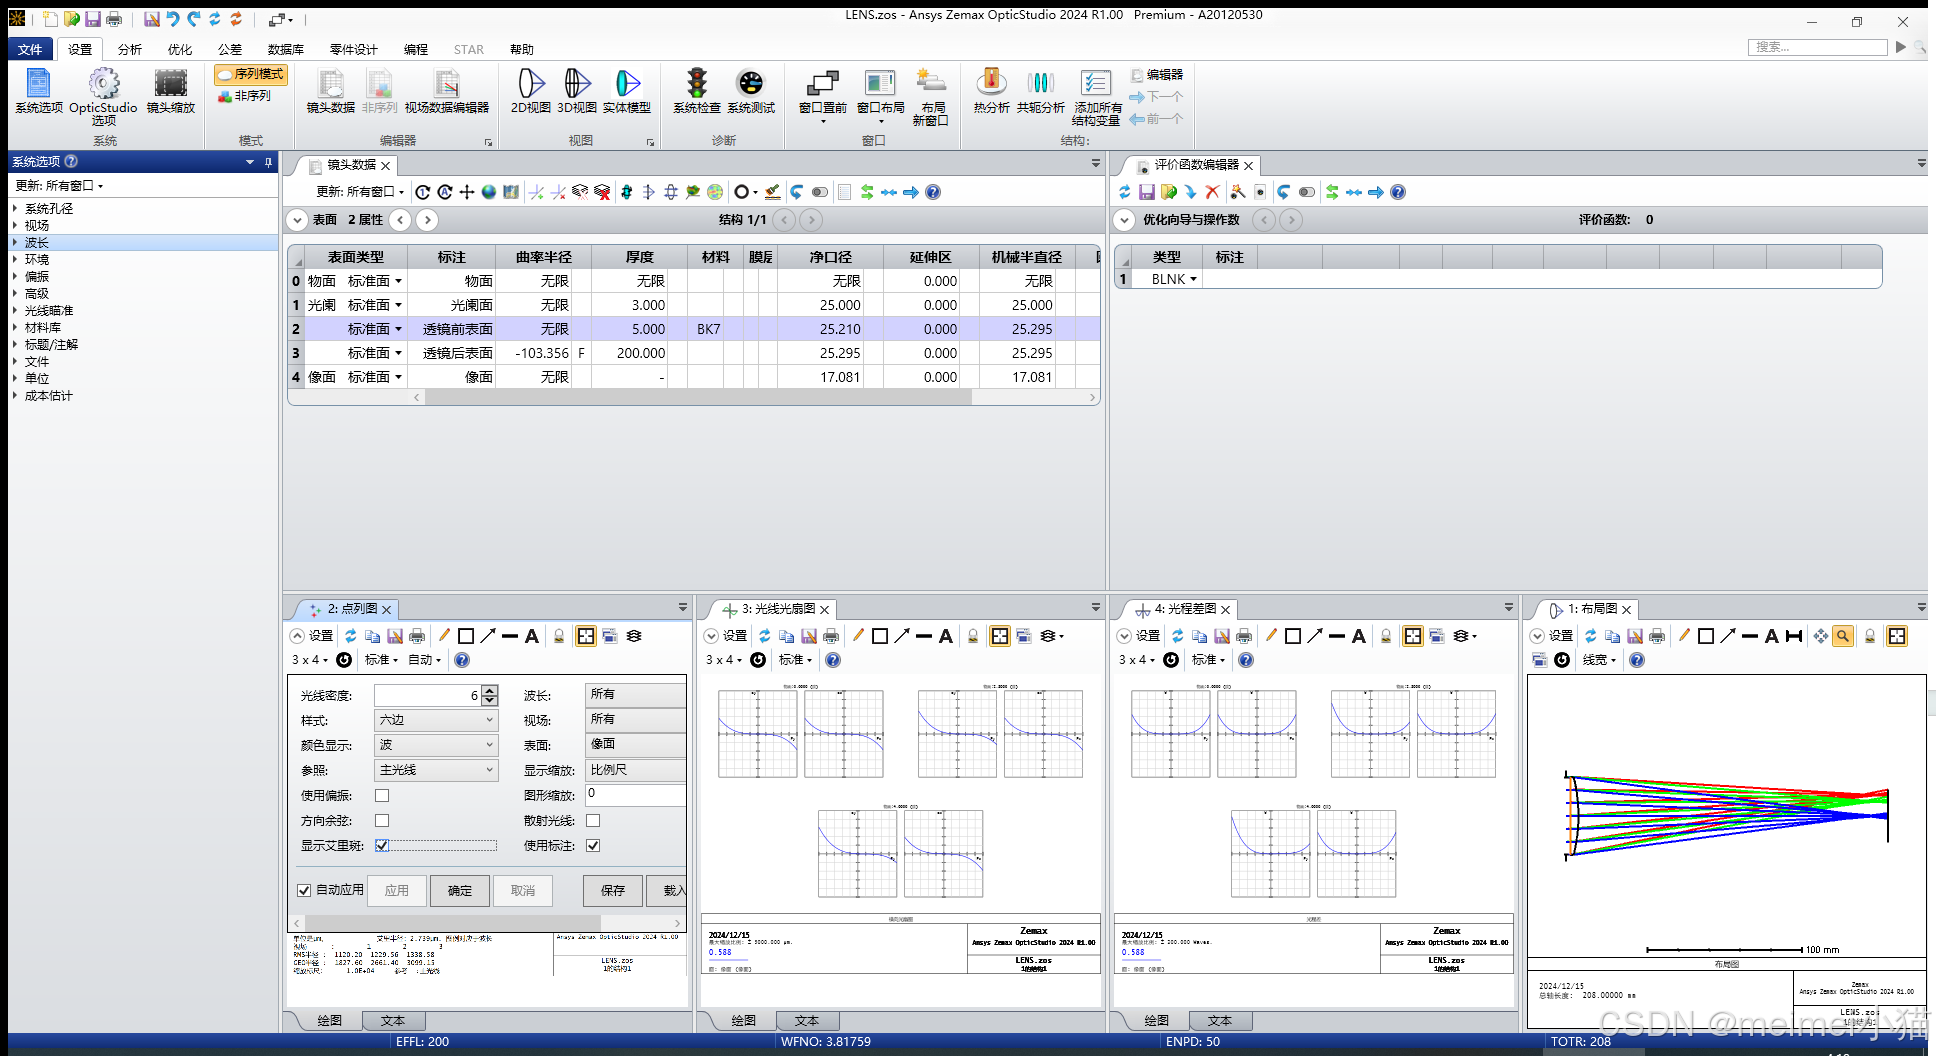Image resolution: width=1936 pixels, height=1056 pixels.
Task: Click the 非序列 mode button
Action: [x=244, y=96]
